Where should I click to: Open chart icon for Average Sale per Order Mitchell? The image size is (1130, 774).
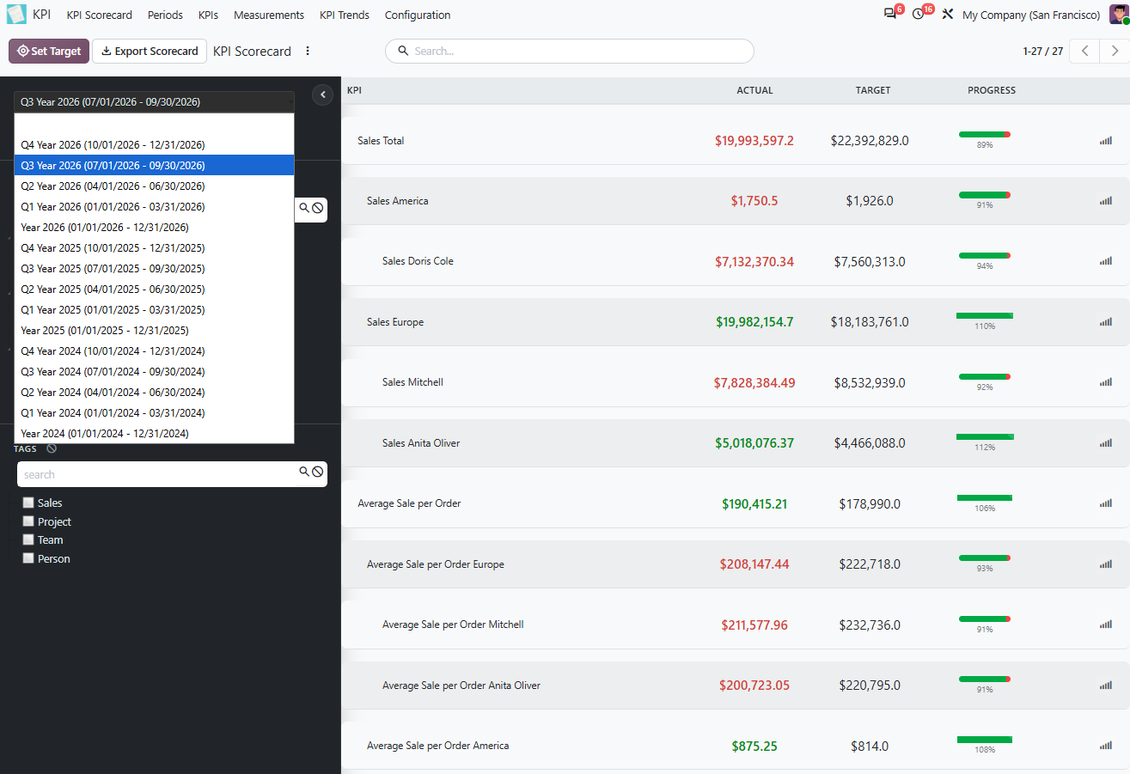1105,625
